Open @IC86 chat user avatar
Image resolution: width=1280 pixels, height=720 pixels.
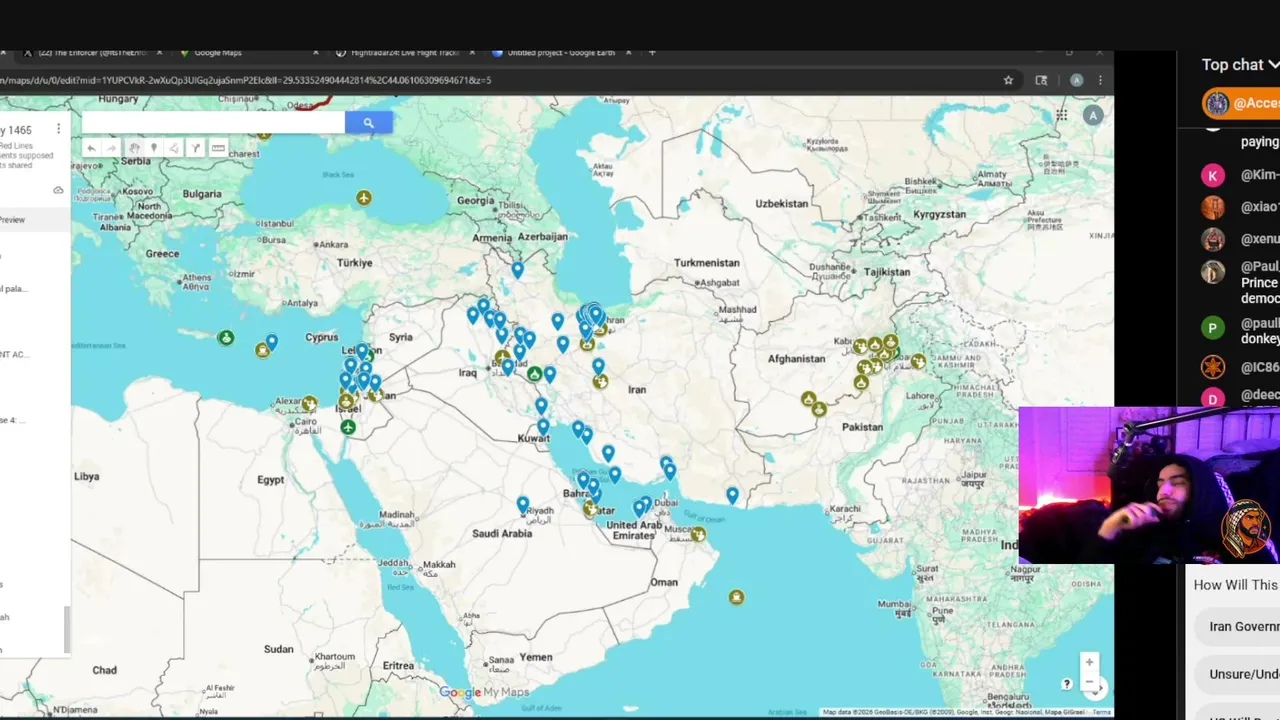click(1213, 367)
